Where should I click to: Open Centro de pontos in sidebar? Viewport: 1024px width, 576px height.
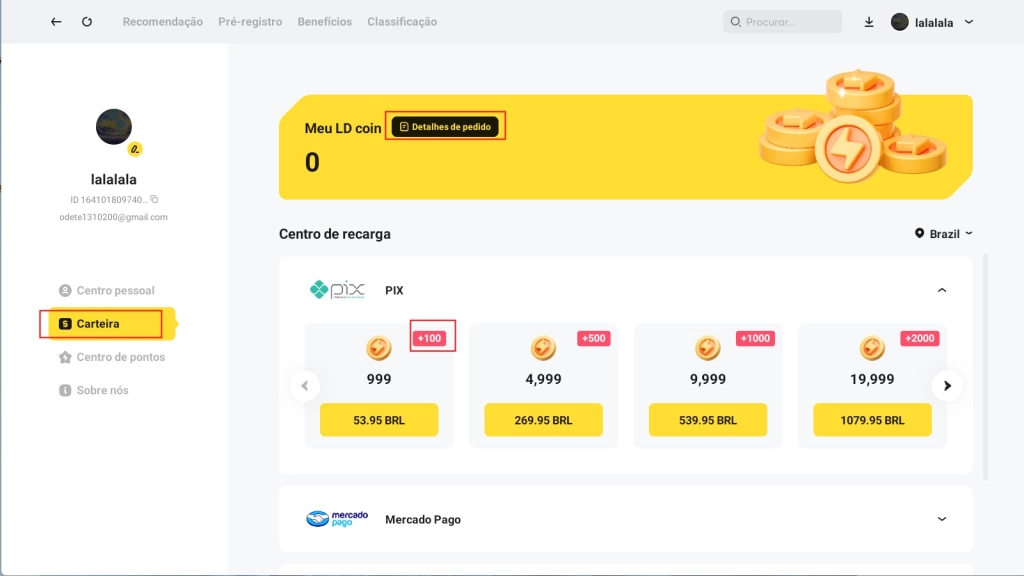click(x=120, y=357)
